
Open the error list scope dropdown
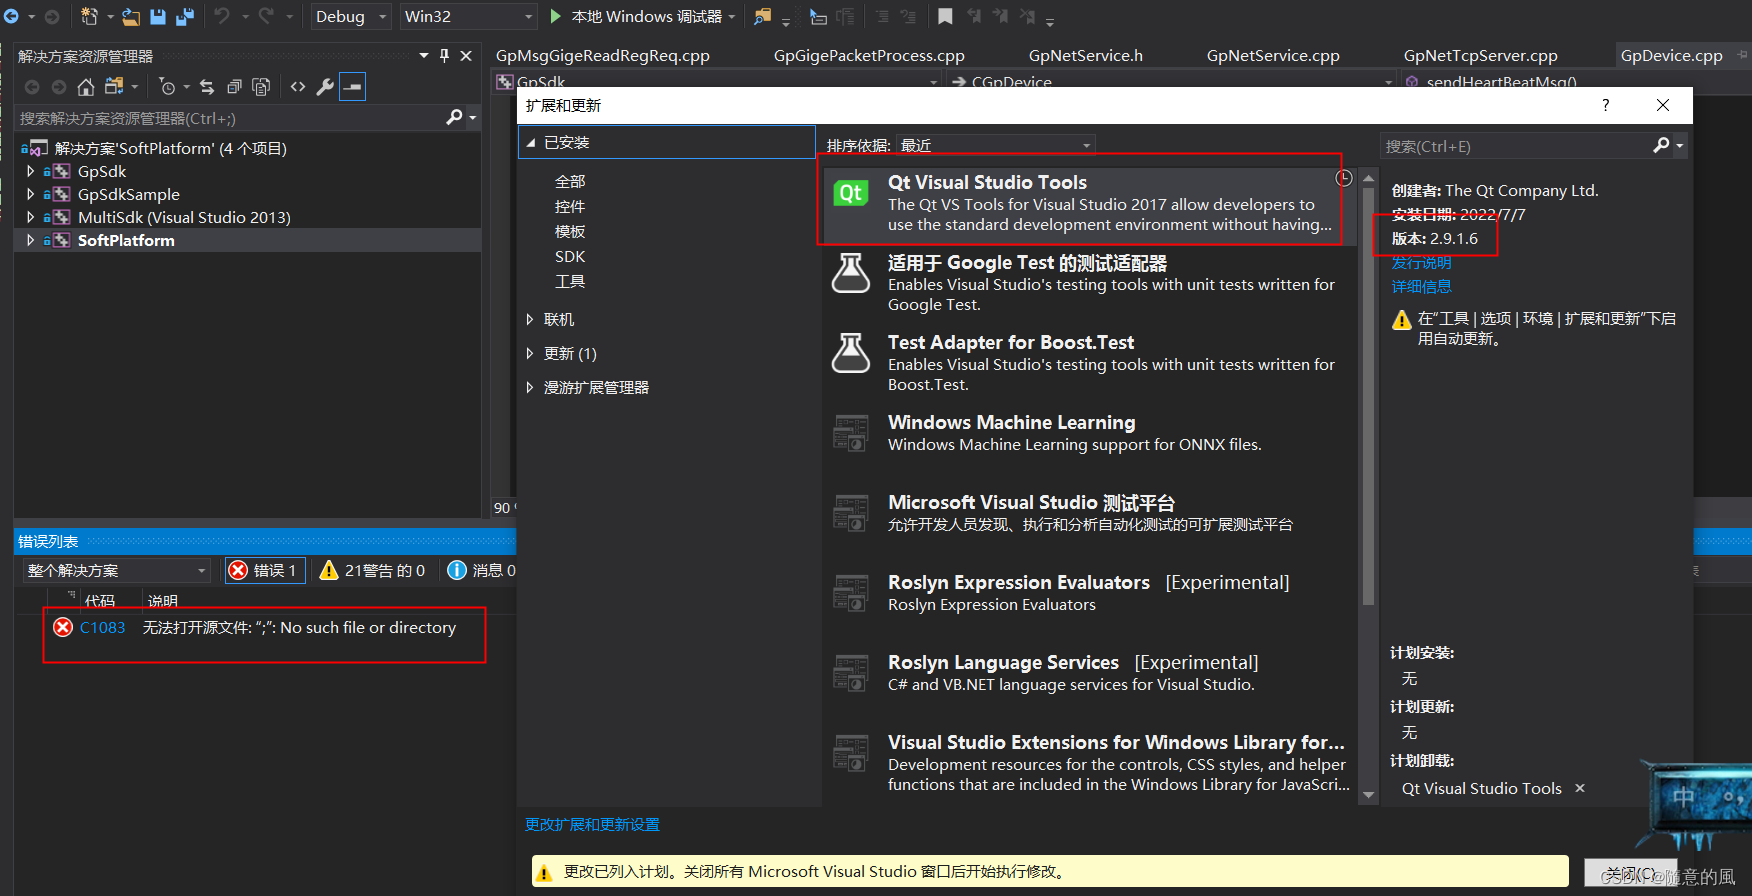click(116, 570)
